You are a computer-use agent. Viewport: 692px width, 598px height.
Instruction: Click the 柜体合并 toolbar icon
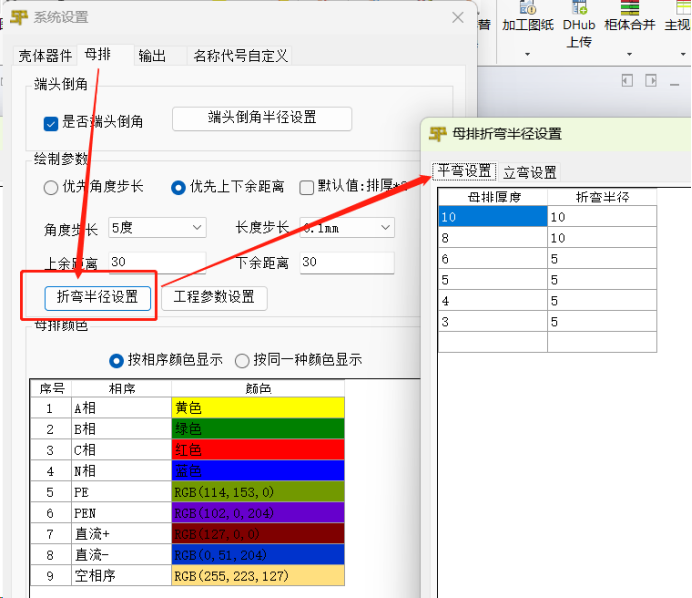[x=630, y=8]
